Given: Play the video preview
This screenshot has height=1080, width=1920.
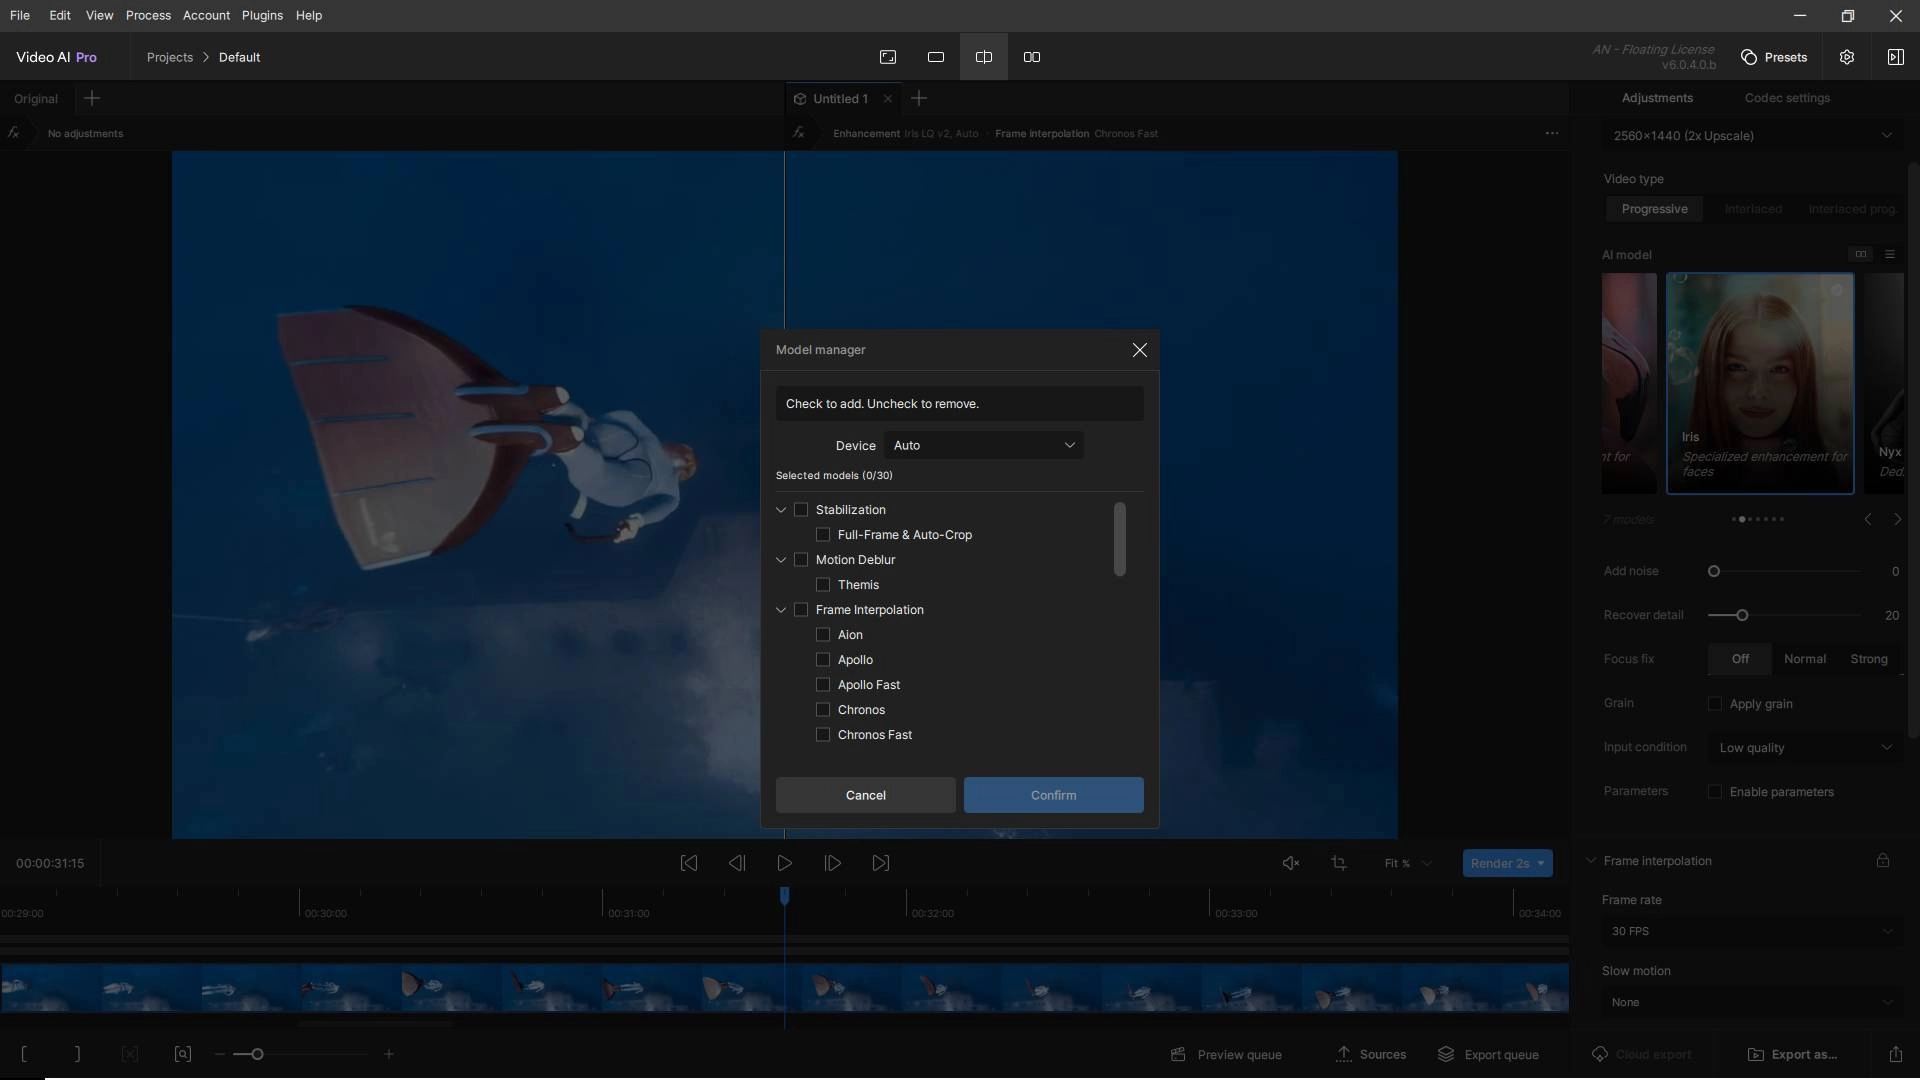Looking at the screenshot, I should click(x=785, y=863).
